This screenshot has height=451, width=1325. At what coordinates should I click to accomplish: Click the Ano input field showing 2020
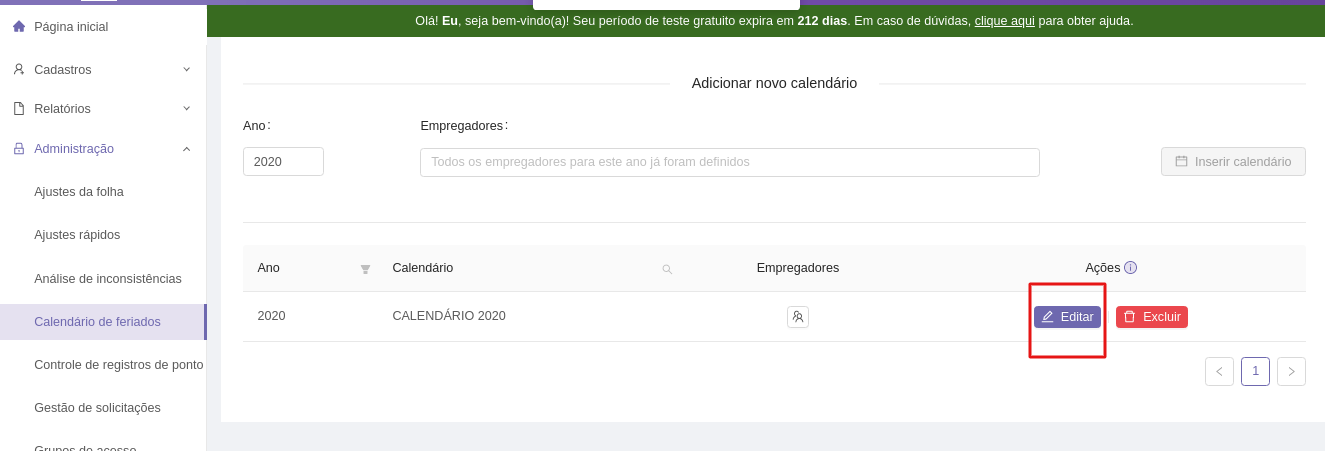pyautogui.click(x=283, y=162)
